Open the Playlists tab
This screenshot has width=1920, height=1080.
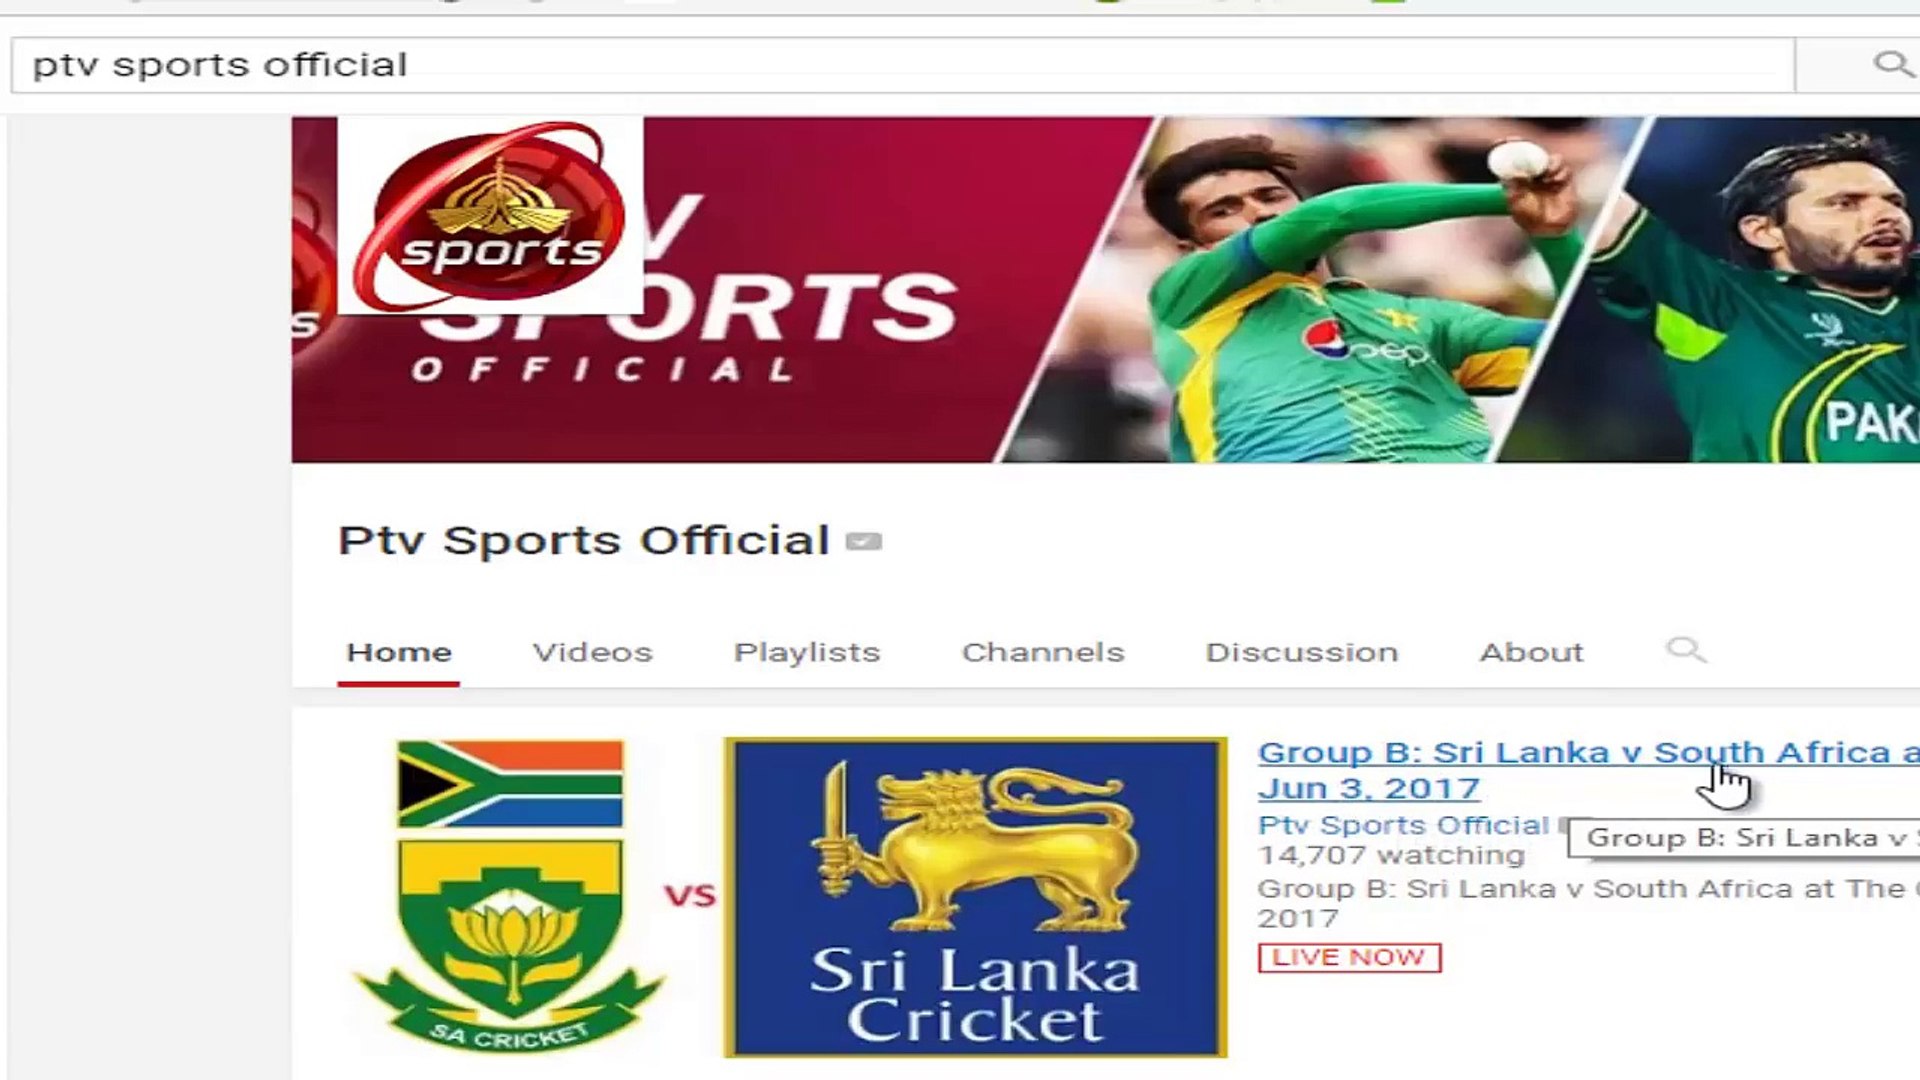pyautogui.click(x=806, y=651)
